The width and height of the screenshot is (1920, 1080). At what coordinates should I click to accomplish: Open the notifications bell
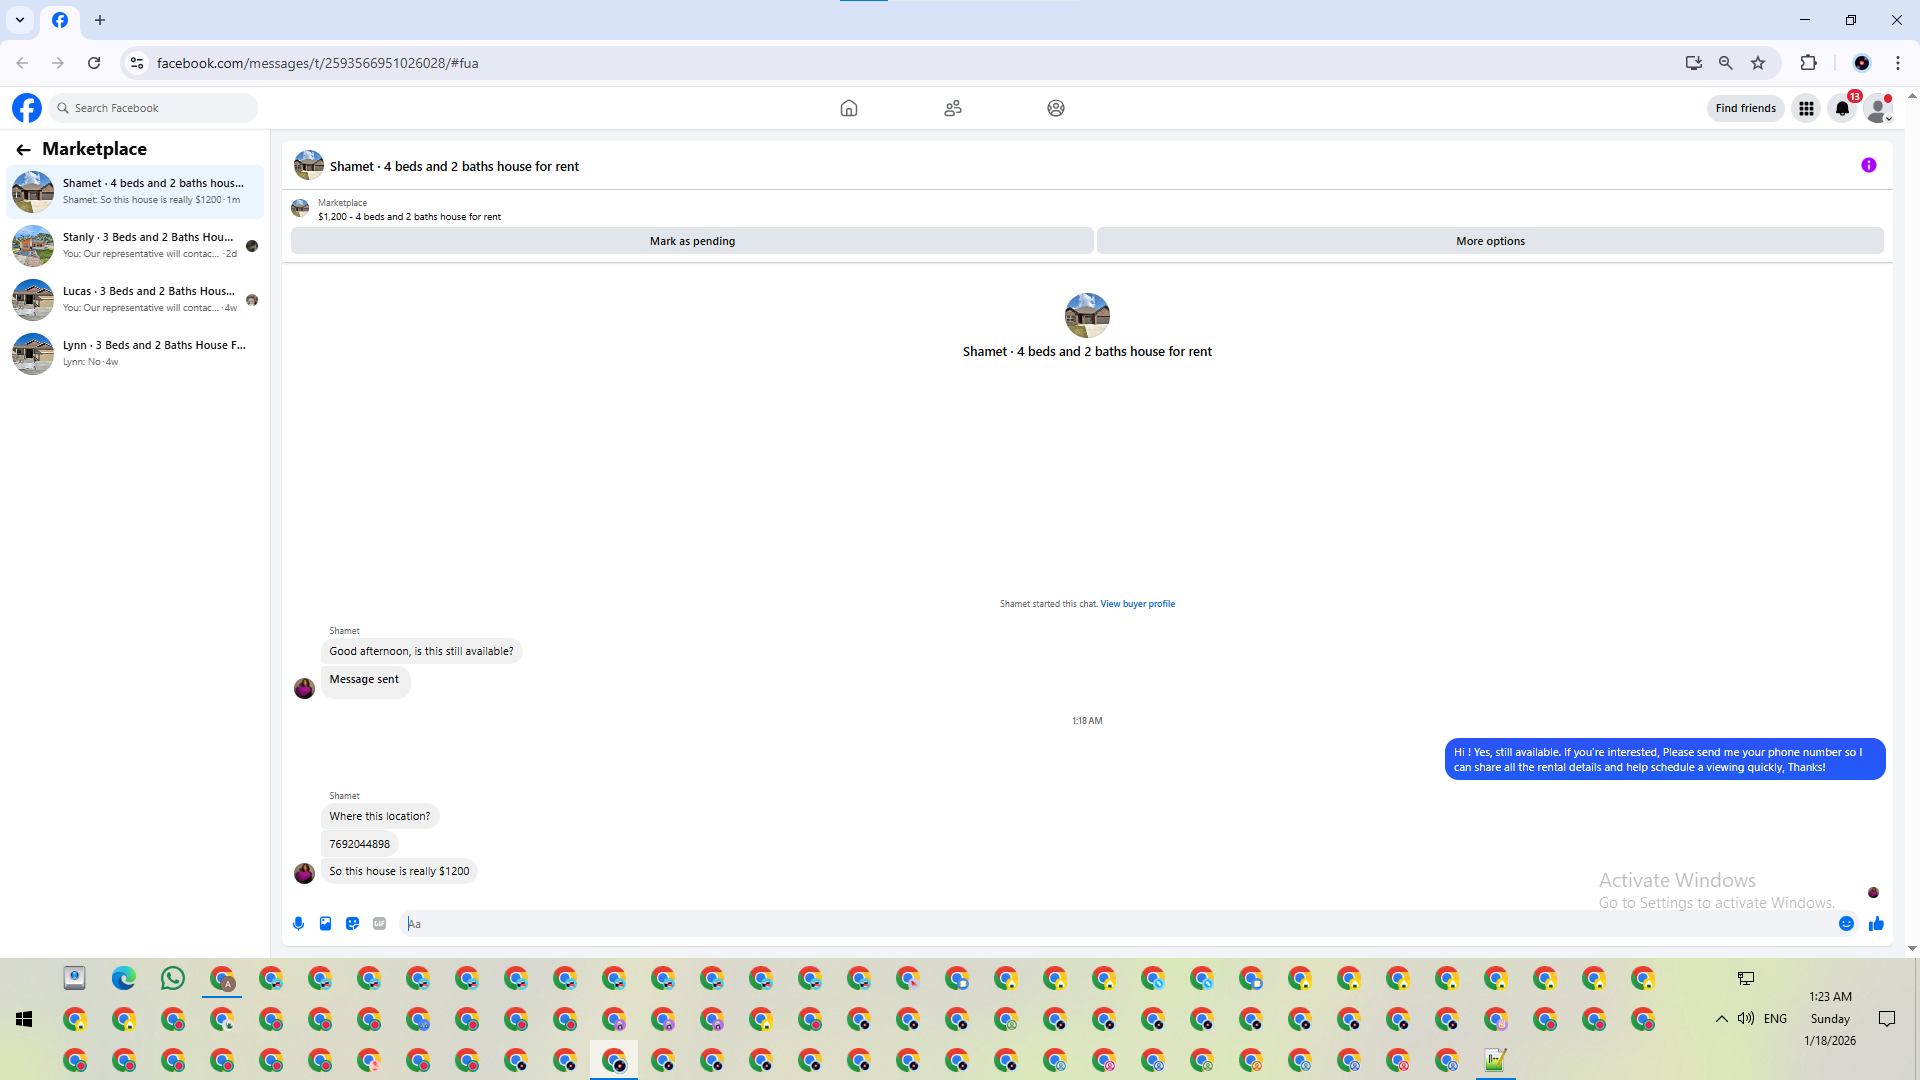point(1842,108)
